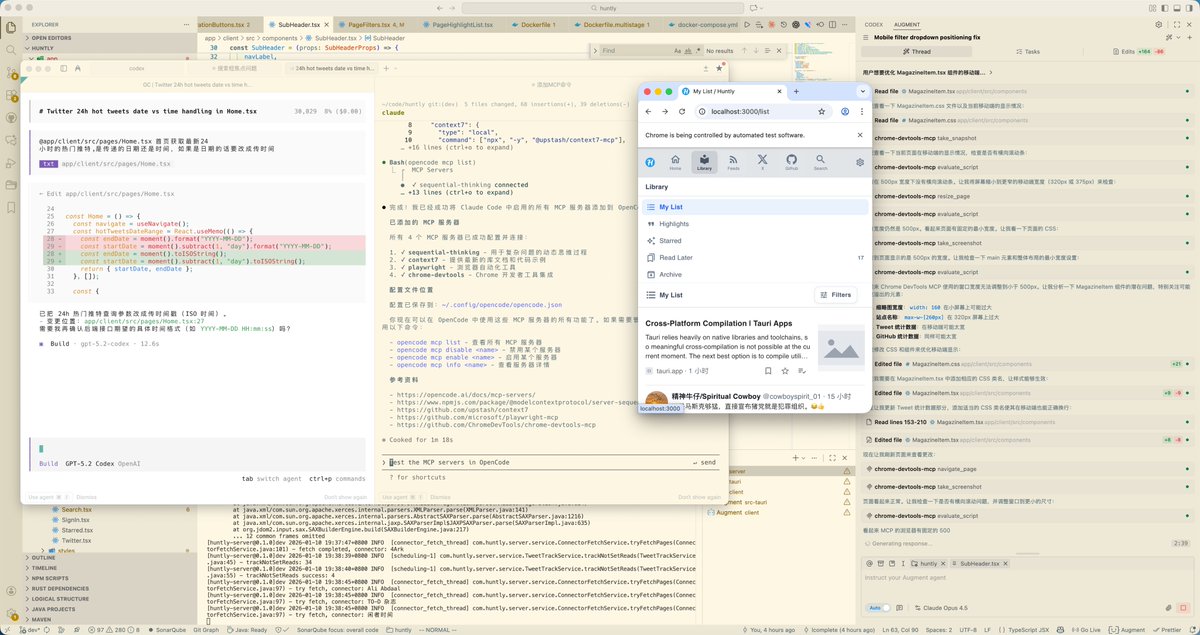The width and height of the screenshot is (1200, 635).
Task: Select Starred in Huntly Library
Action: click(755, 241)
